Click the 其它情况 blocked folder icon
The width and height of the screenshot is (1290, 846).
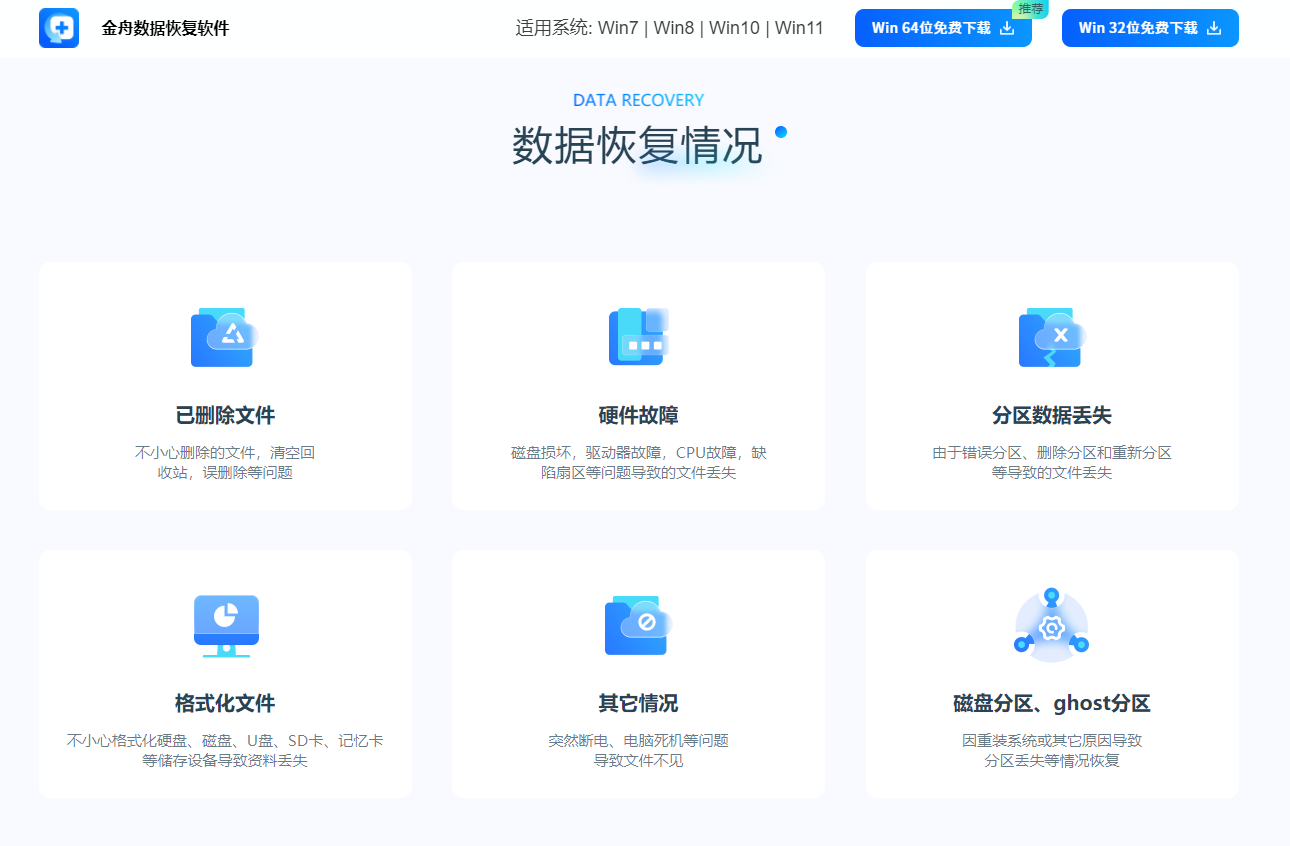[x=638, y=626]
